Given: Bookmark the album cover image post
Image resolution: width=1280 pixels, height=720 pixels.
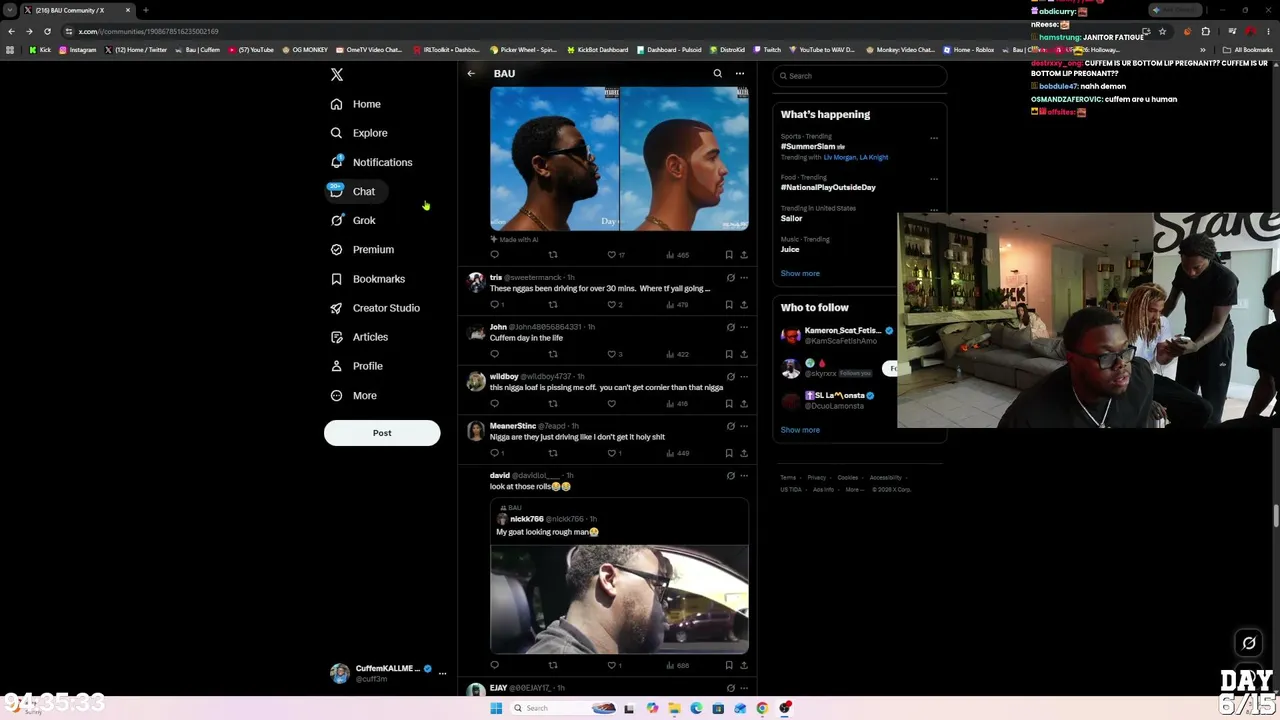Looking at the screenshot, I should [x=729, y=255].
